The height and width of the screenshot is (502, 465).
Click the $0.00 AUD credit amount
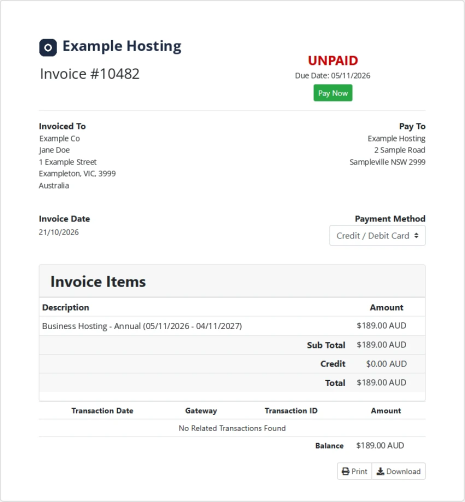[x=386, y=364]
